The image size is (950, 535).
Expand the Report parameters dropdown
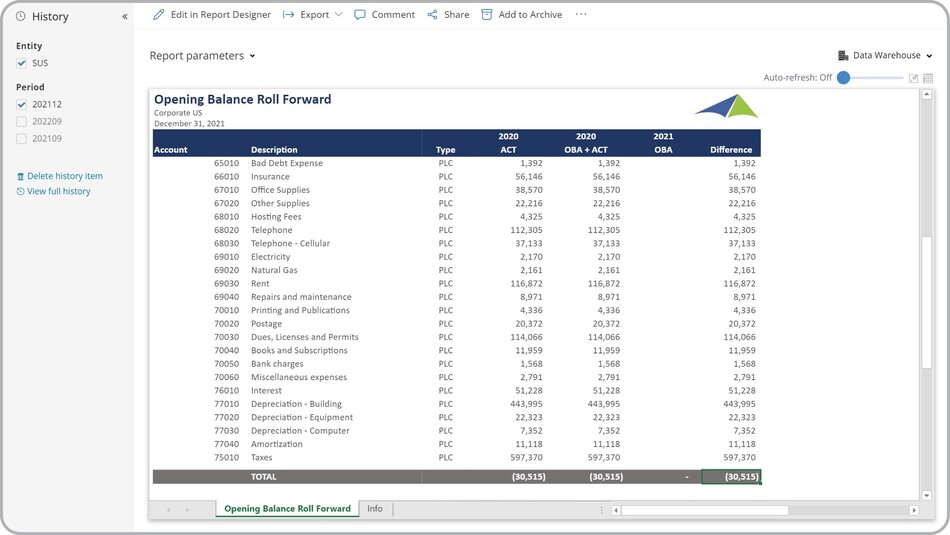click(202, 56)
